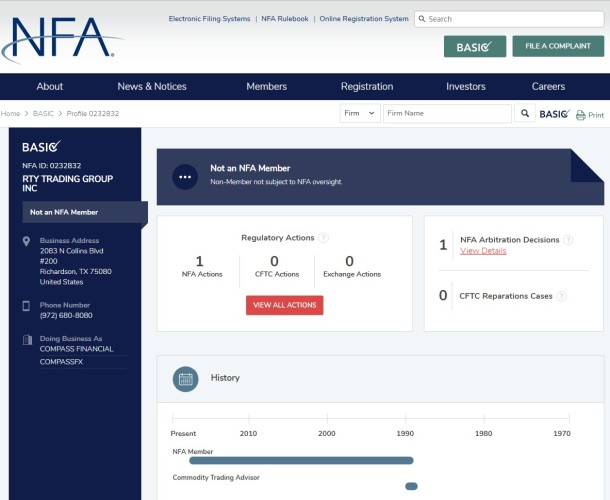The width and height of the screenshot is (610, 500).
Task: Open the Registration menu
Action: pos(367,86)
